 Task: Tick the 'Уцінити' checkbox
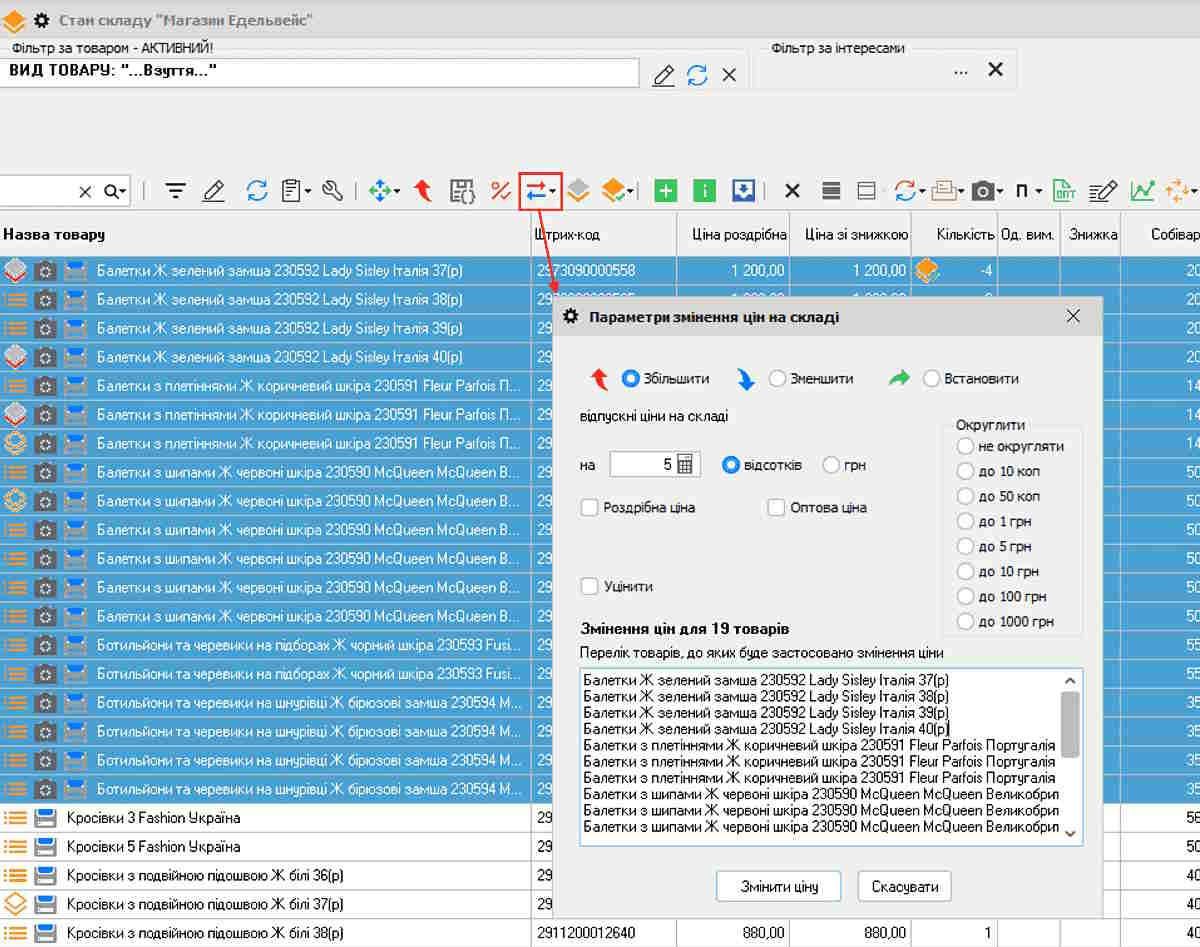[x=590, y=586]
